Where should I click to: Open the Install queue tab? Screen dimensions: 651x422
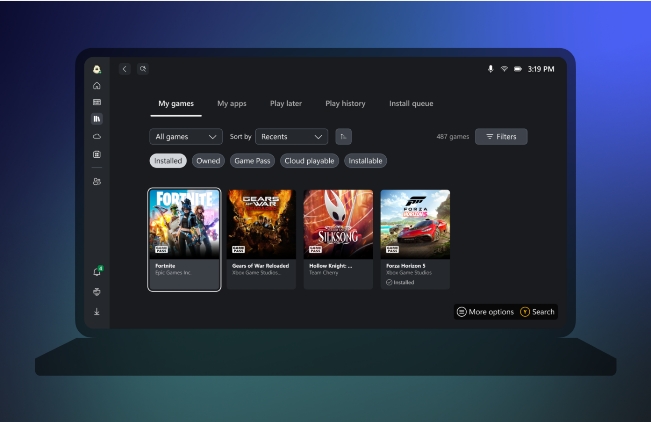411,103
